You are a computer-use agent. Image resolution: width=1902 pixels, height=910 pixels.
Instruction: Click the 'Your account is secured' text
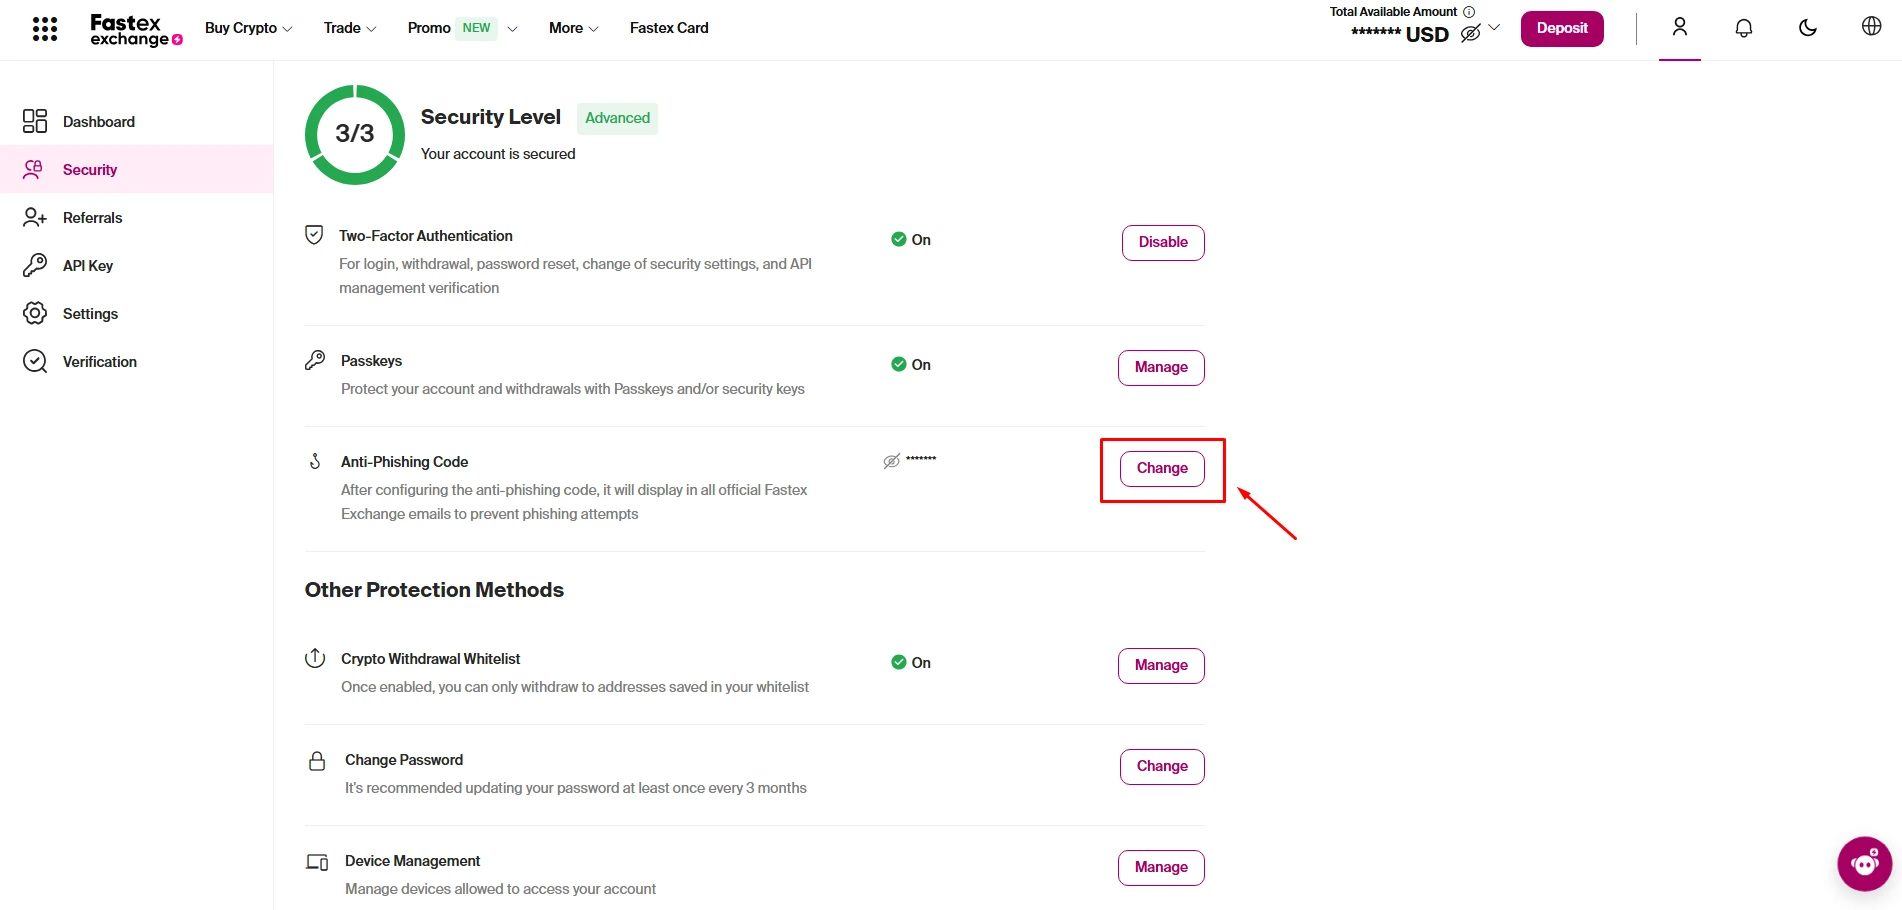(x=498, y=154)
